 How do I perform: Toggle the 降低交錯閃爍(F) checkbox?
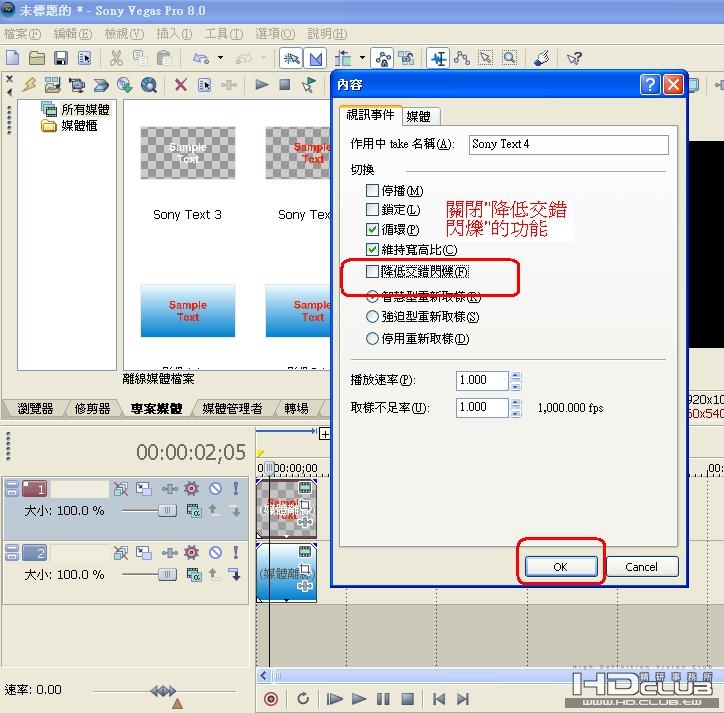pyautogui.click(x=372, y=272)
